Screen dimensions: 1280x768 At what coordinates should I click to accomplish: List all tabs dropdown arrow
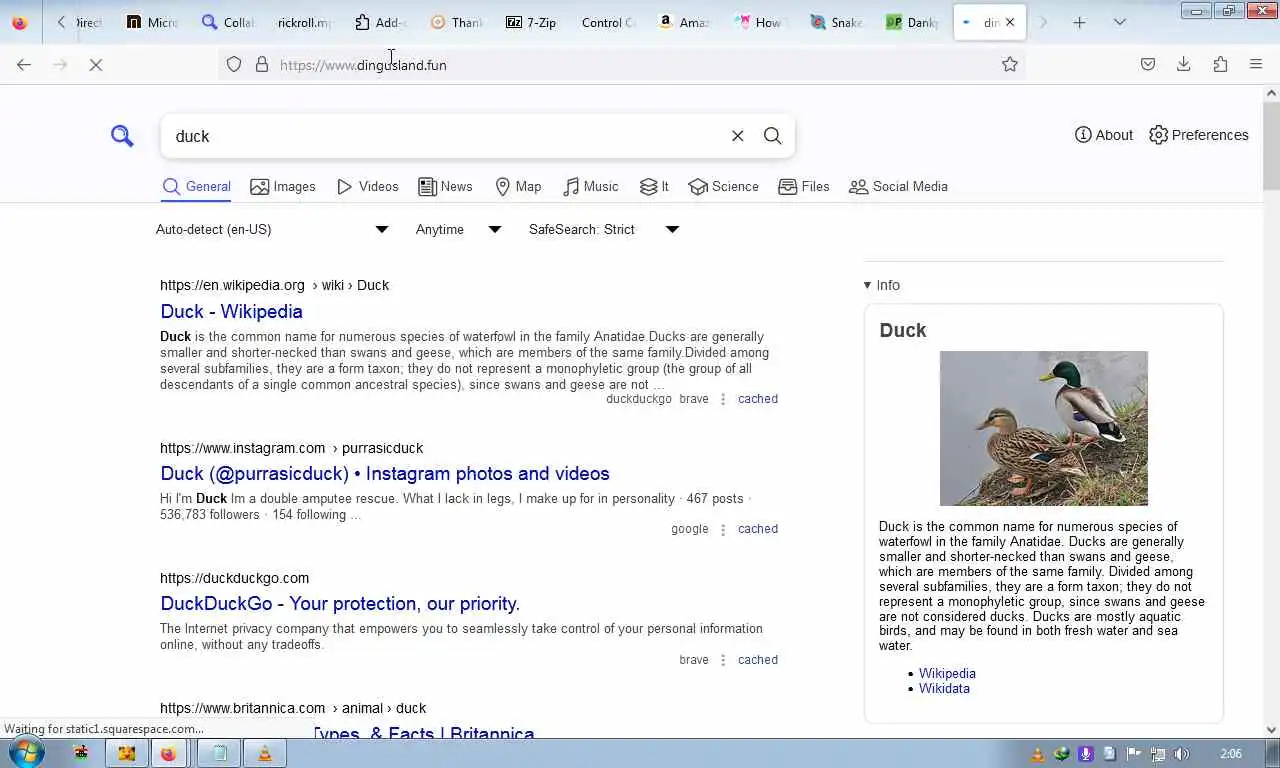coord(1120,22)
